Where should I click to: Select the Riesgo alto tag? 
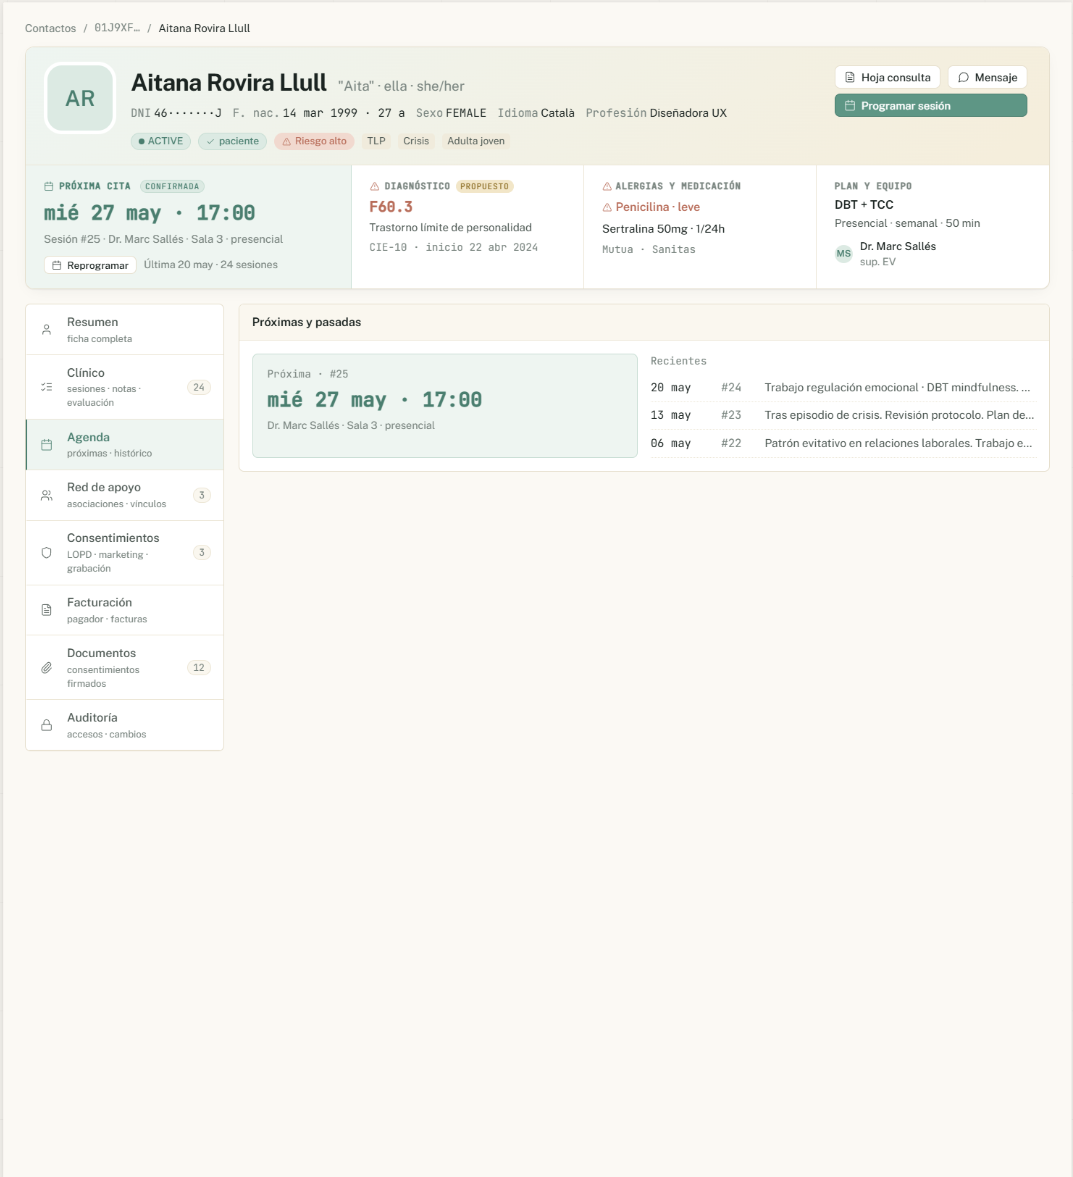[314, 141]
